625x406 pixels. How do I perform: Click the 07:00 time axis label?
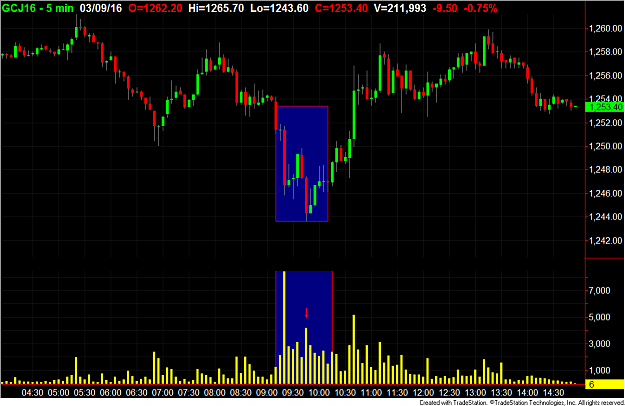click(163, 393)
